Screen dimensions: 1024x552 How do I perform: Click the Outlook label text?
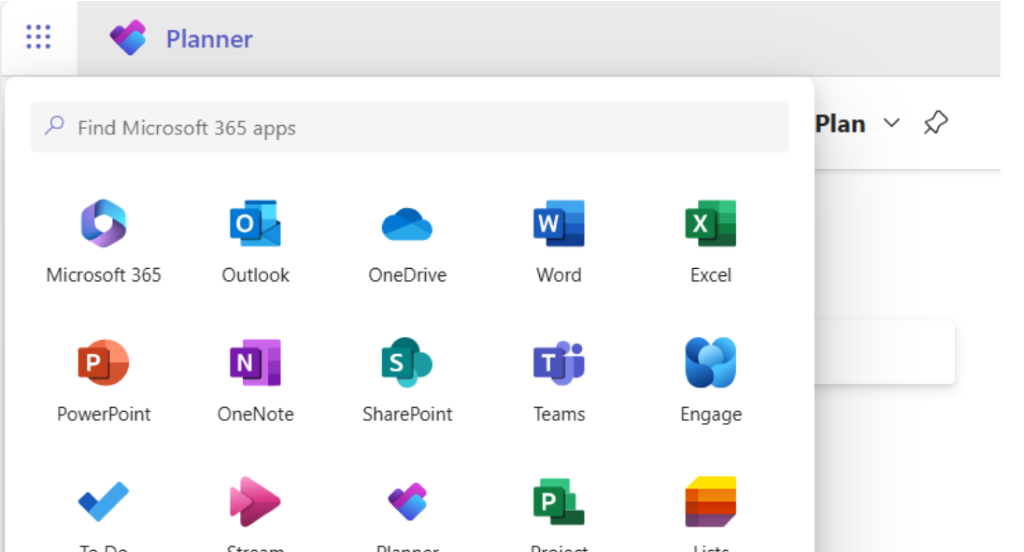click(255, 275)
